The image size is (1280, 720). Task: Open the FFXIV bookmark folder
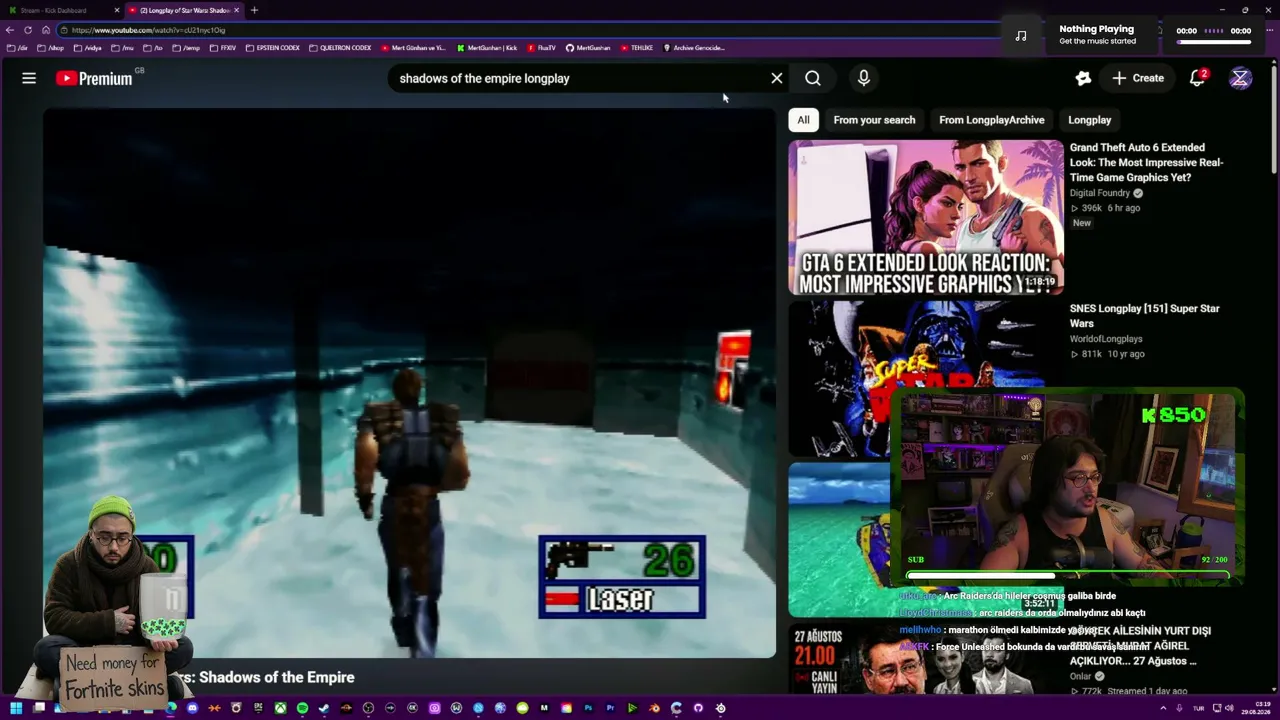coord(223,48)
